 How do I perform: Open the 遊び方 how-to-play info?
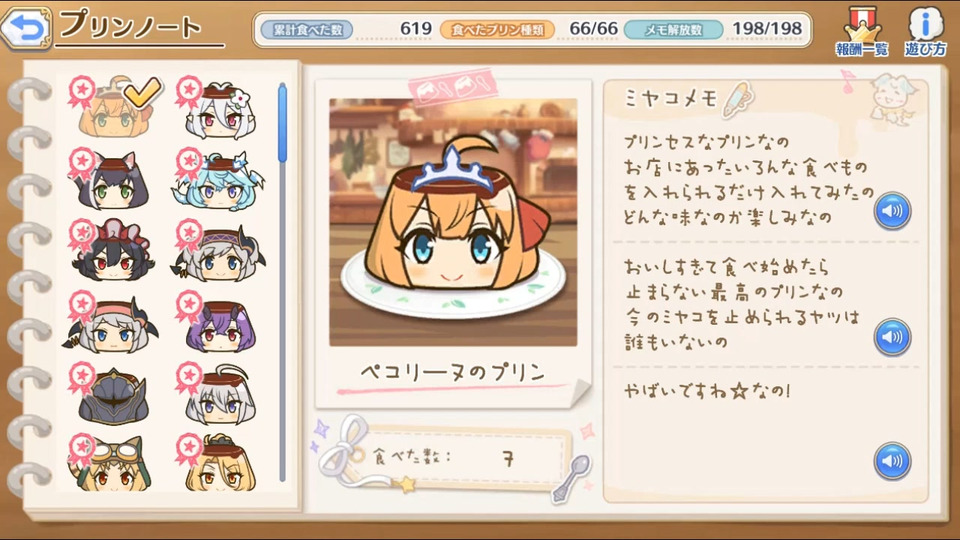tap(925, 32)
